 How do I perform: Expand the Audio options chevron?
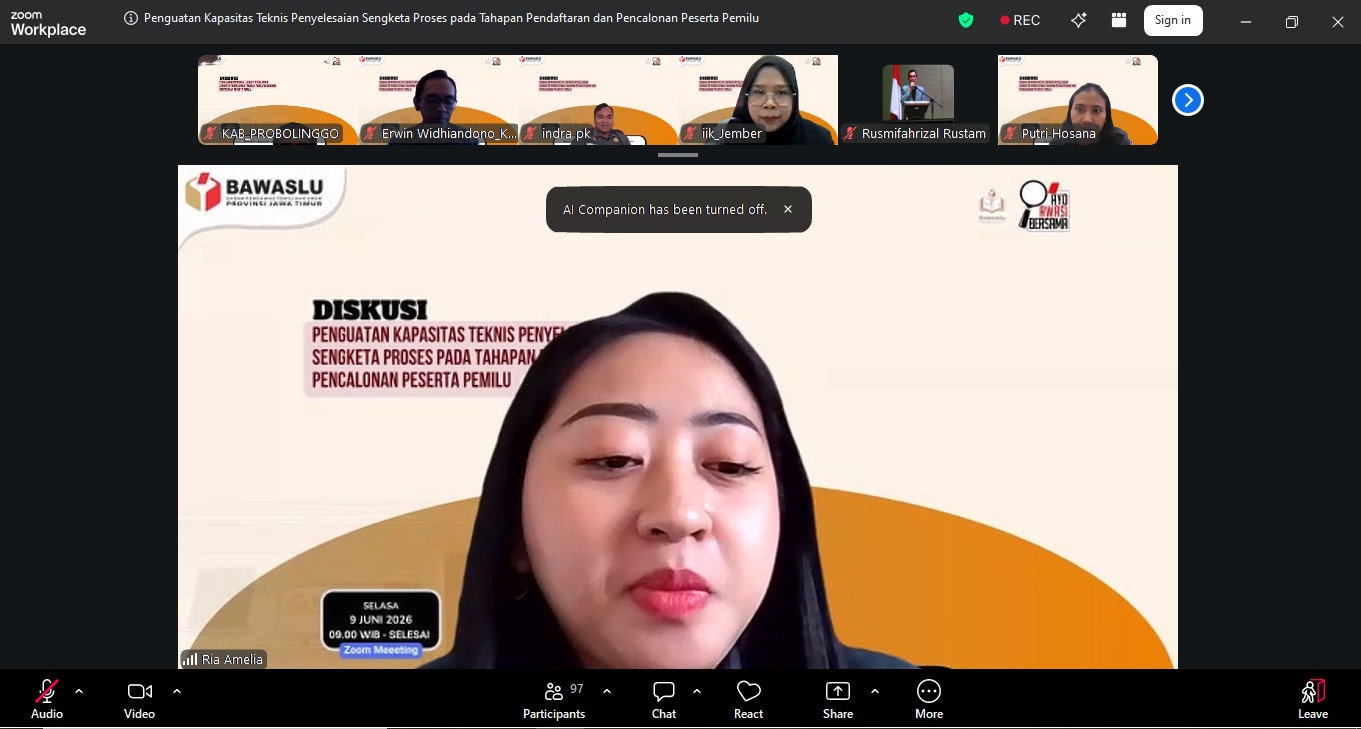(x=79, y=691)
